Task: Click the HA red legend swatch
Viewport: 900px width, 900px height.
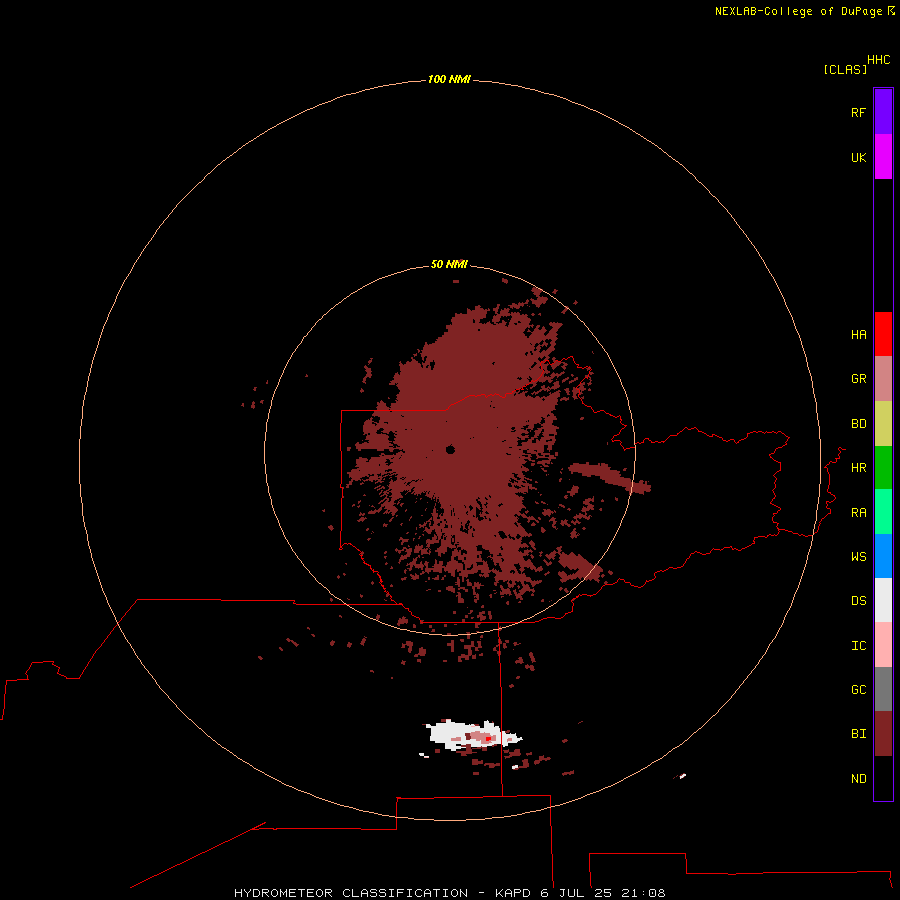Action: [883, 334]
